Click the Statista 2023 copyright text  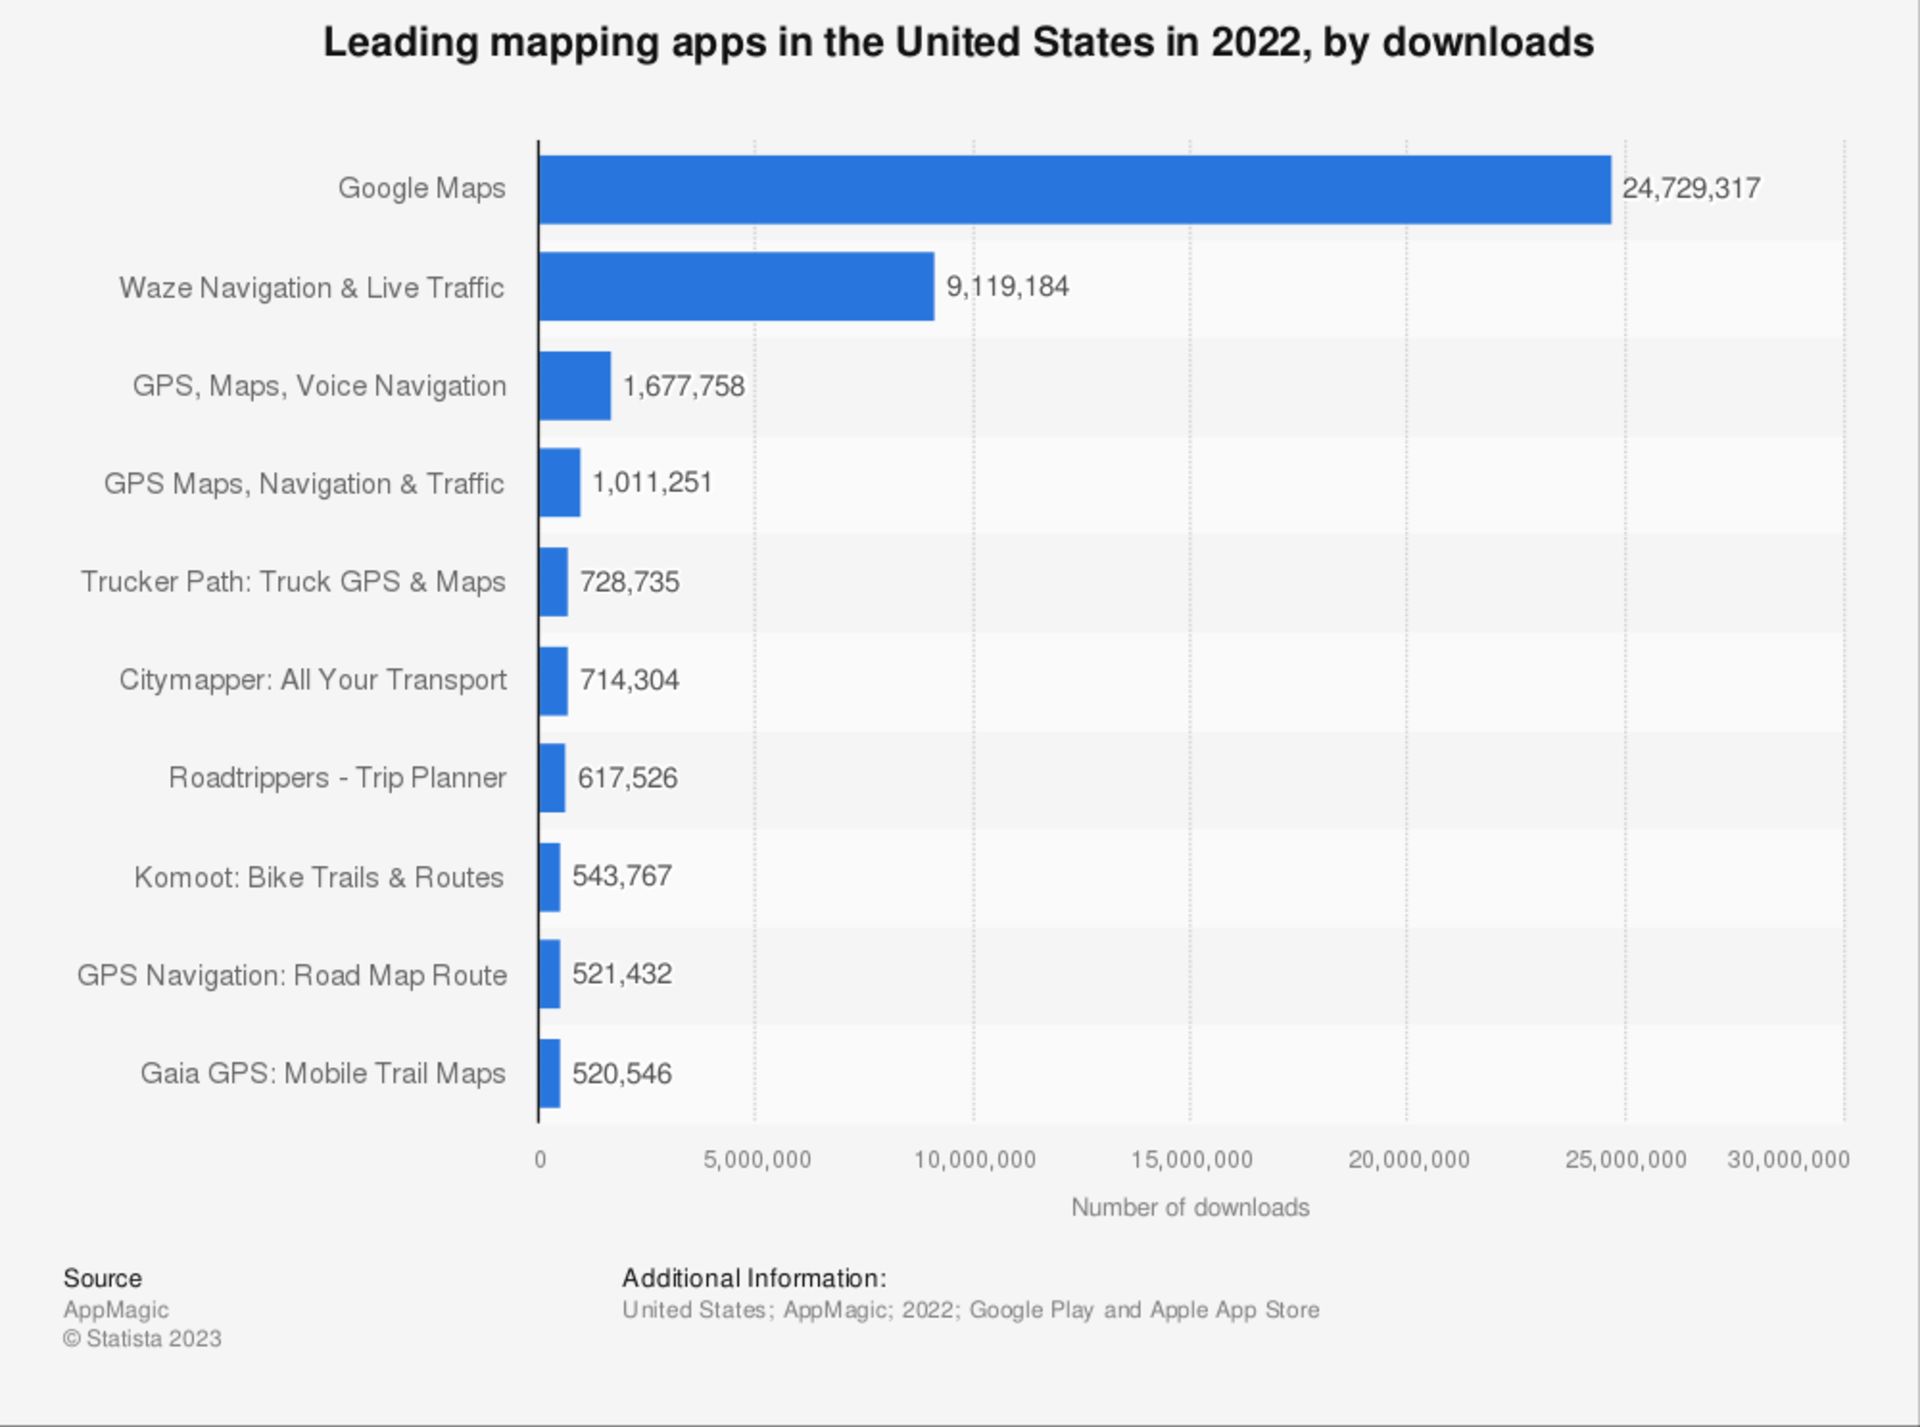(x=142, y=1339)
